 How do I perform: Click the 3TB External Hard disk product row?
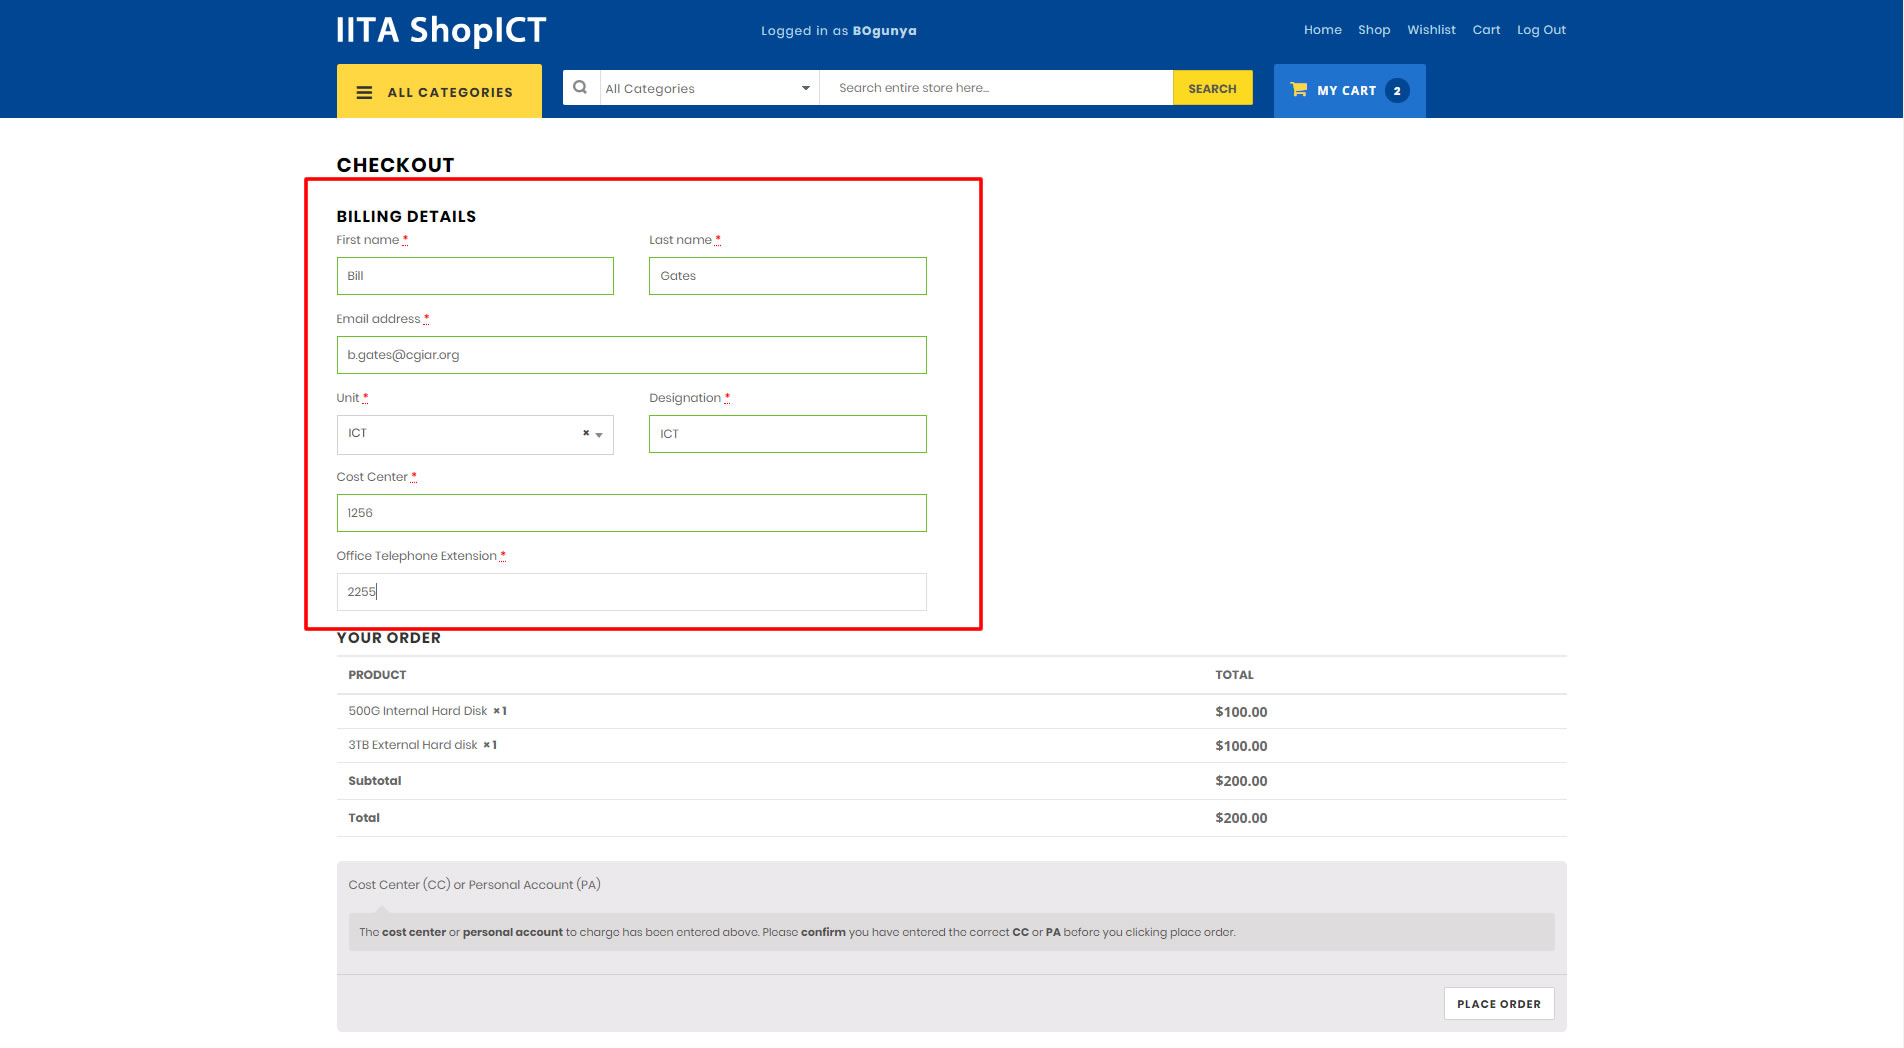951,745
